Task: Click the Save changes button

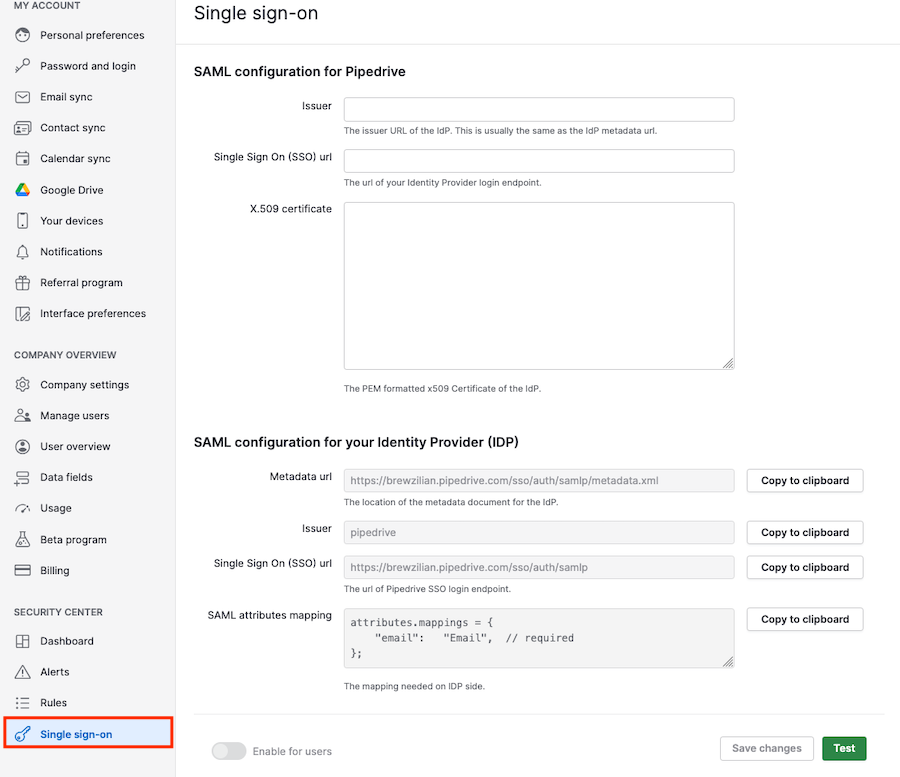Action: click(x=766, y=748)
